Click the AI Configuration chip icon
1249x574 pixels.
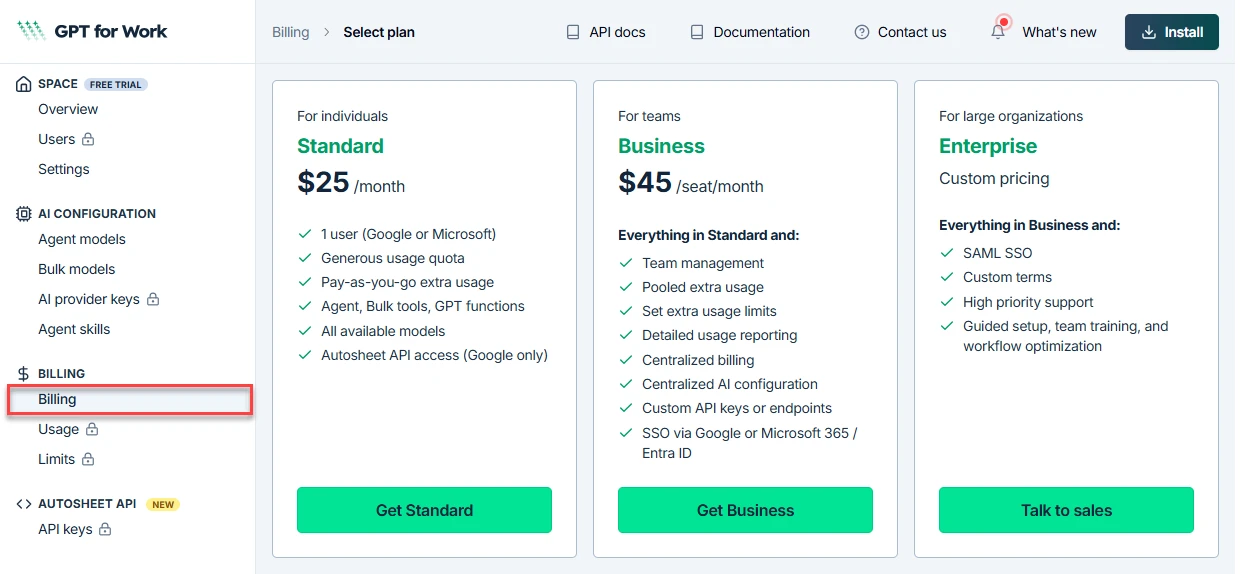(24, 214)
